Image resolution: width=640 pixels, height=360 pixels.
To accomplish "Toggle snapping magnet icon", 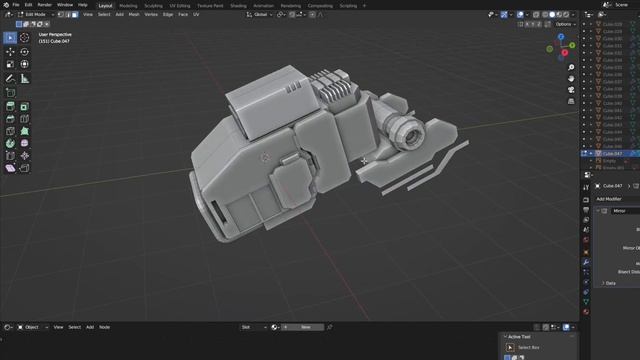I will click(x=292, y=14).
